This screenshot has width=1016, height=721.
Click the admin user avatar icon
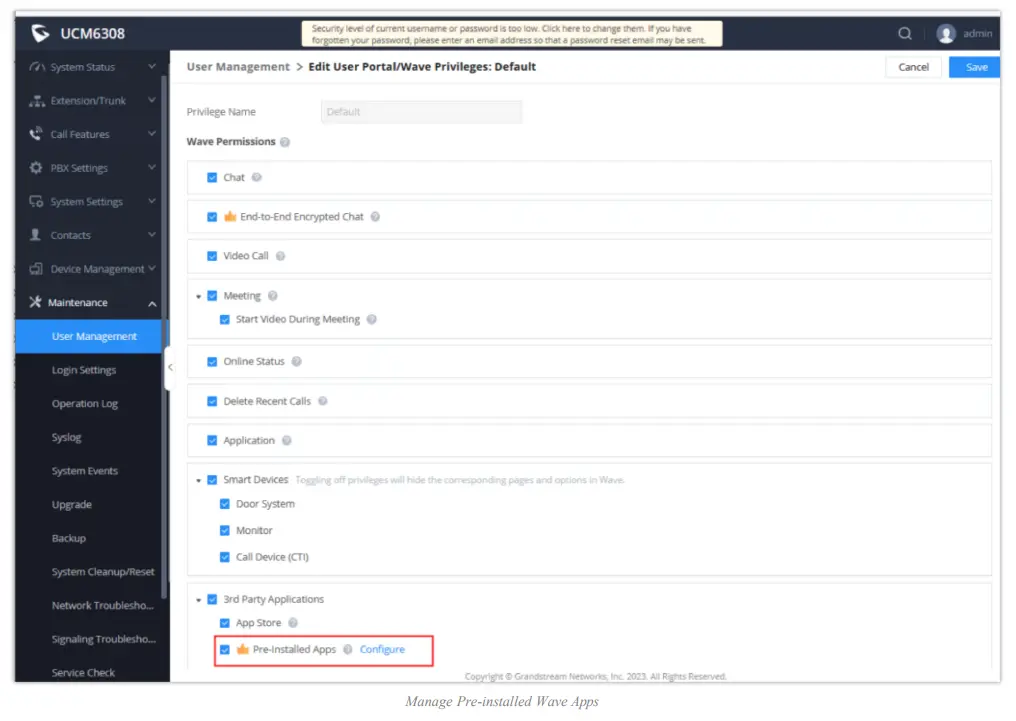pos(946,34)
